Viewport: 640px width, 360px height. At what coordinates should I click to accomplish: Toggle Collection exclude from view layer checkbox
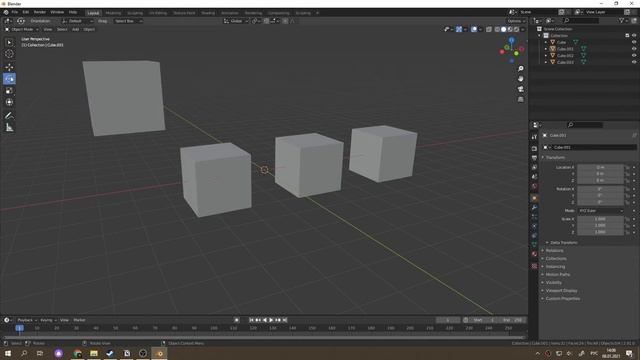point(627,36)
